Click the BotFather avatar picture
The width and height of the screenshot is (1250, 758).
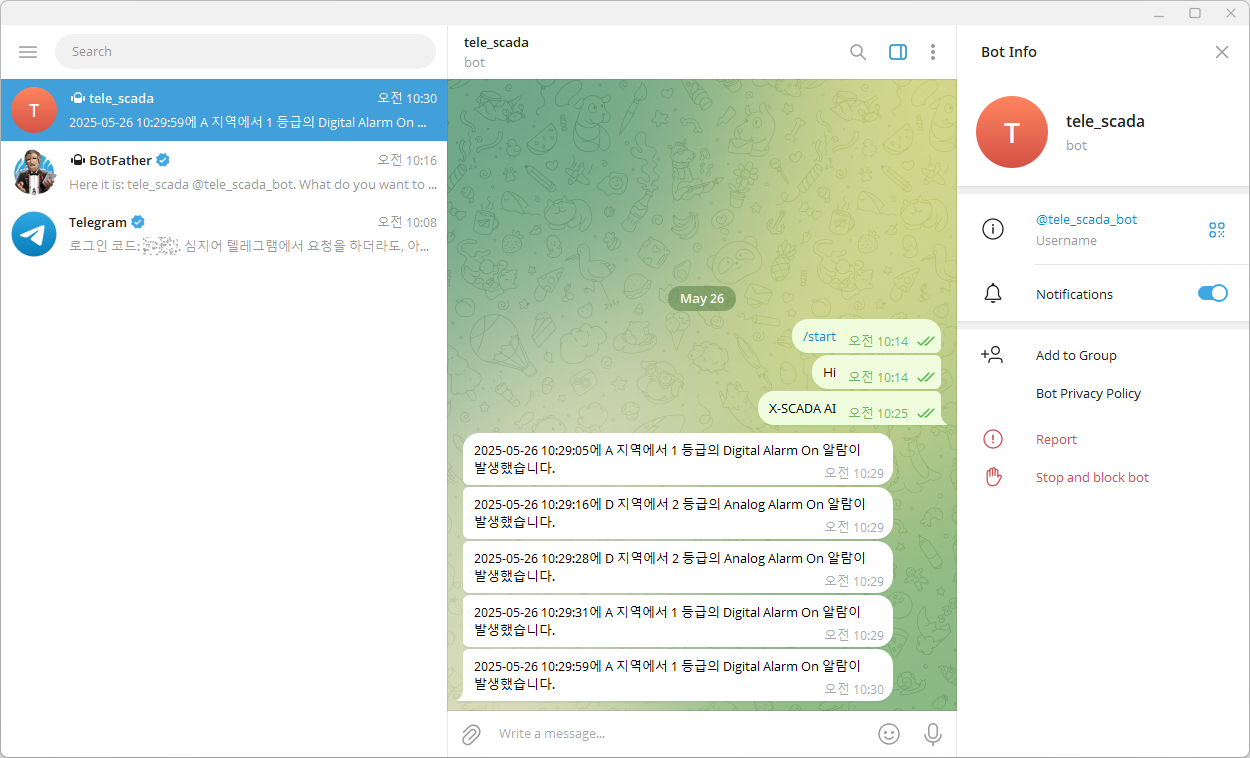(34, 172)
